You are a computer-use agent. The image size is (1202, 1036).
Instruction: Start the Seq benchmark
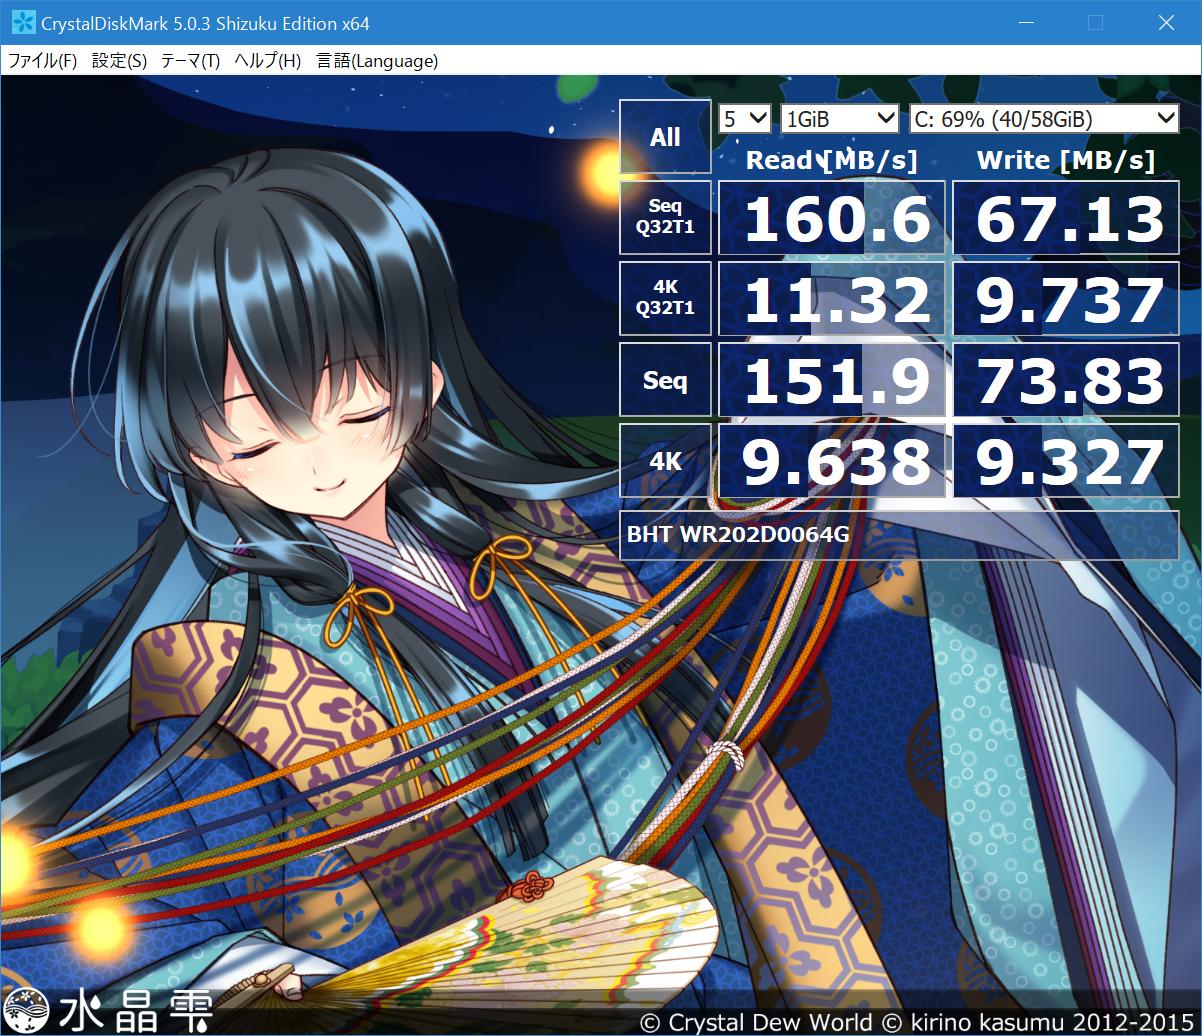pyautogui.click(x=665, y=380)
